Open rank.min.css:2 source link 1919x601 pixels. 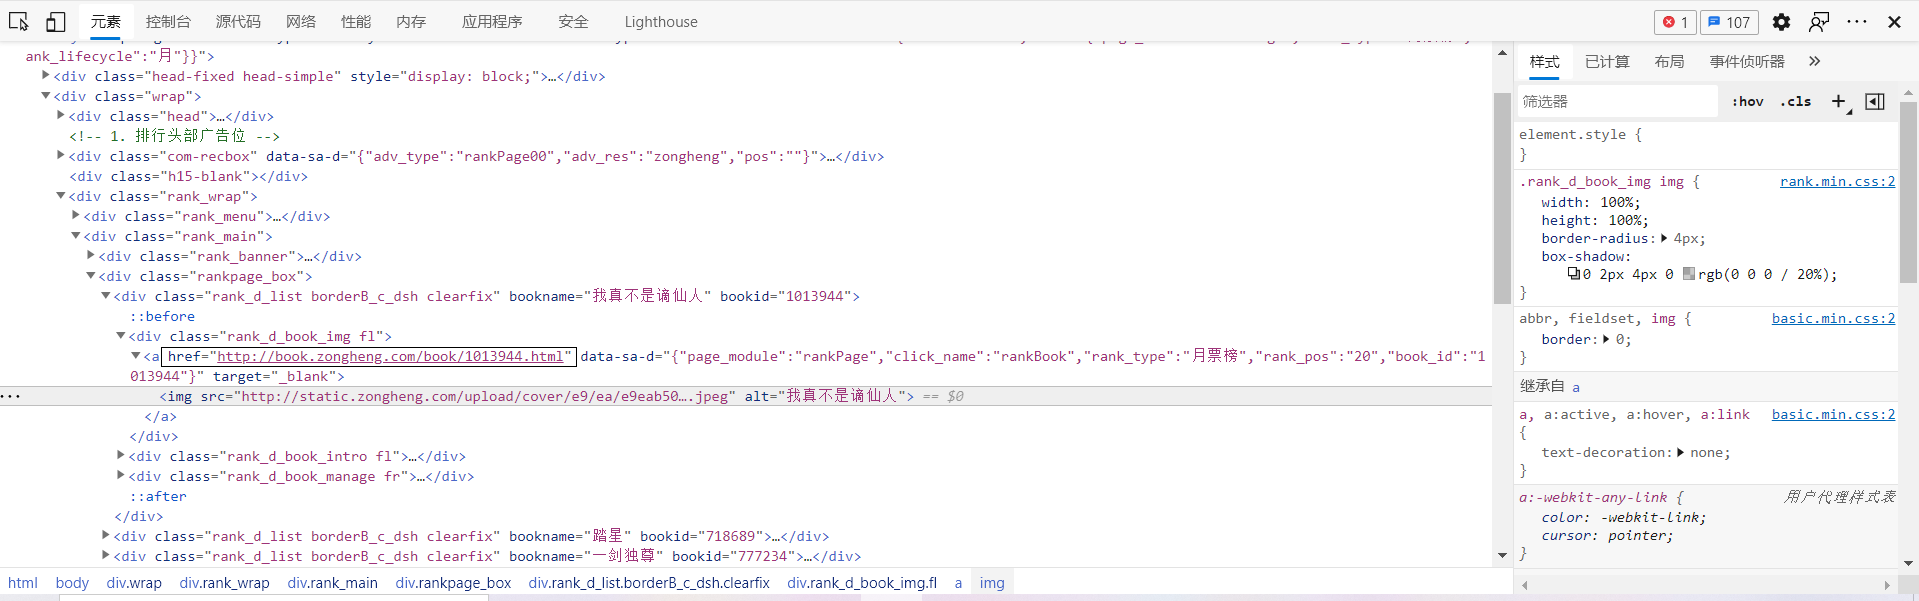tap(1837, 181)
